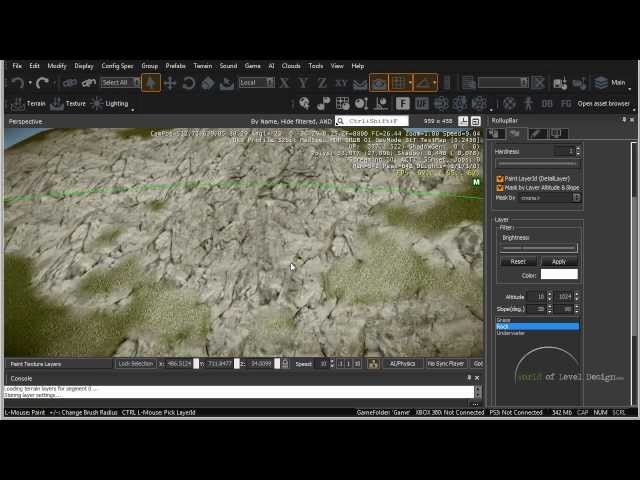Lock movement to the Z axis

[322, 83]
